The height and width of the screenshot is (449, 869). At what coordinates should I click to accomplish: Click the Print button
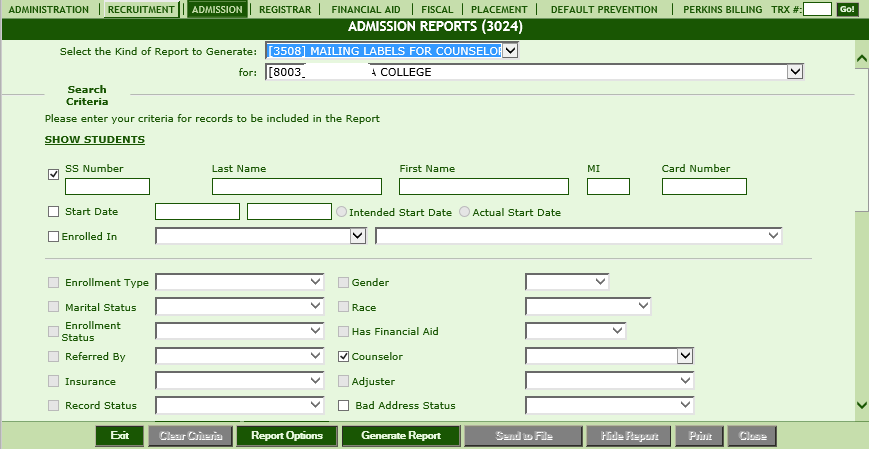[x=699, y=436]
